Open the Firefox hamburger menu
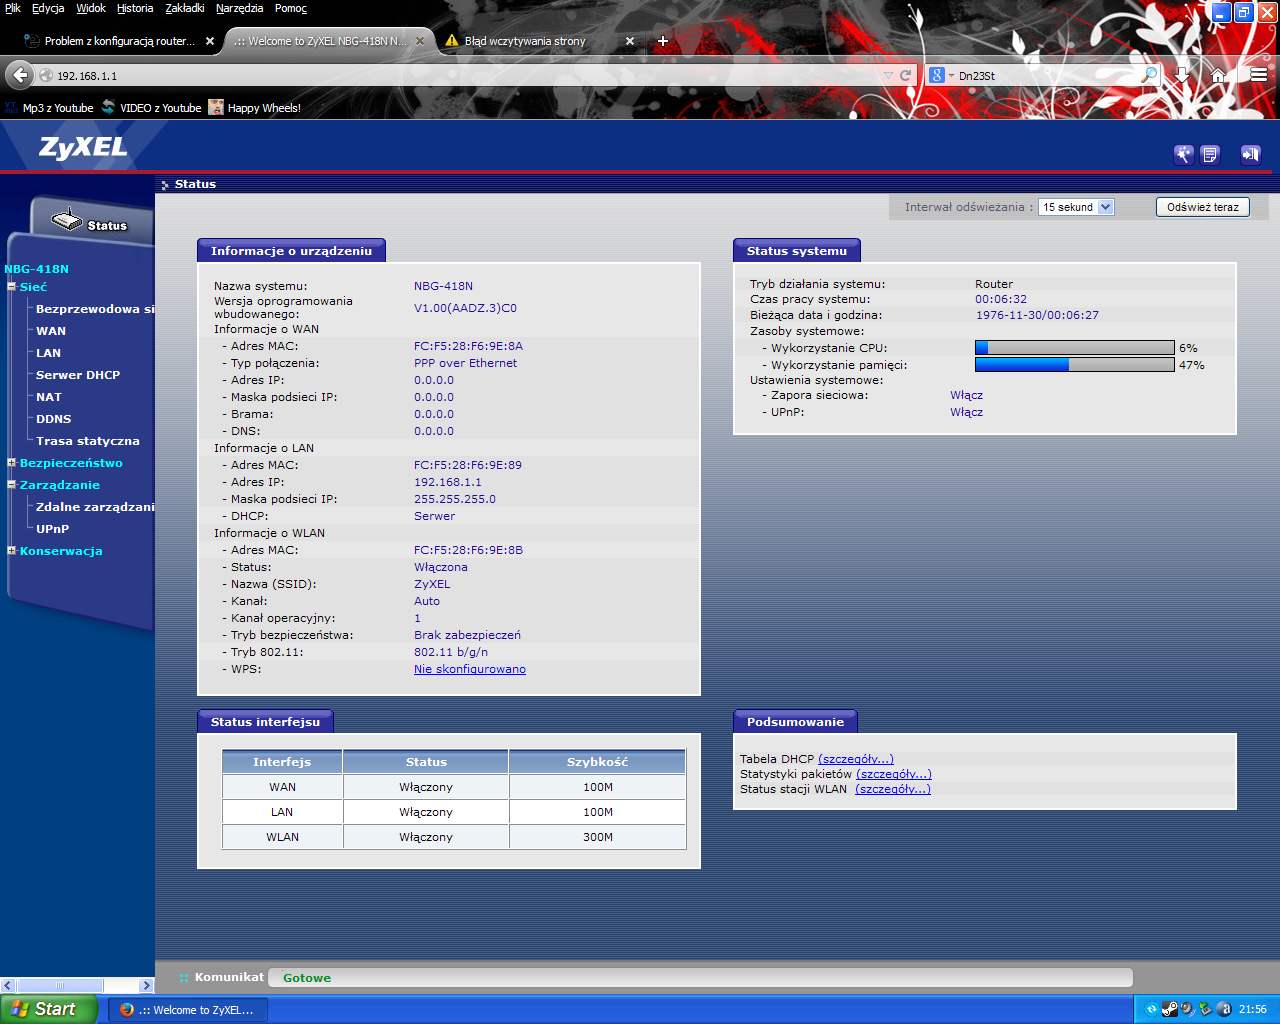 (1259, 75)
